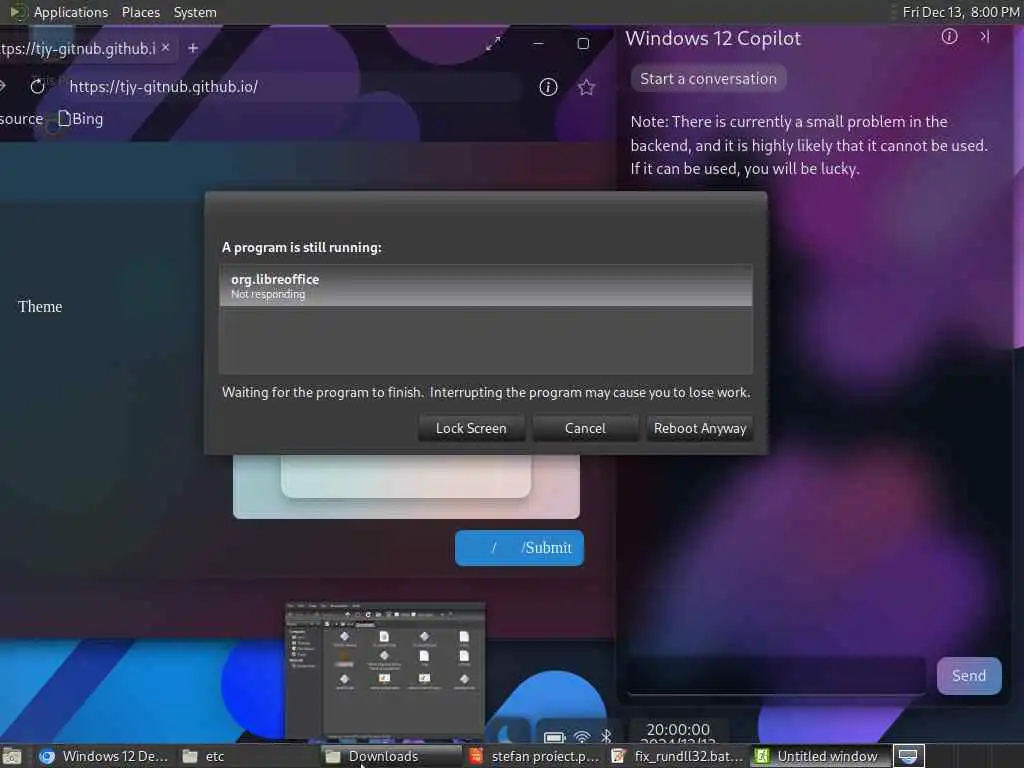Screen dimensions: 1024x768
Task: Collapse the Copilot panel with arrow icon
Action: point(984,37)
